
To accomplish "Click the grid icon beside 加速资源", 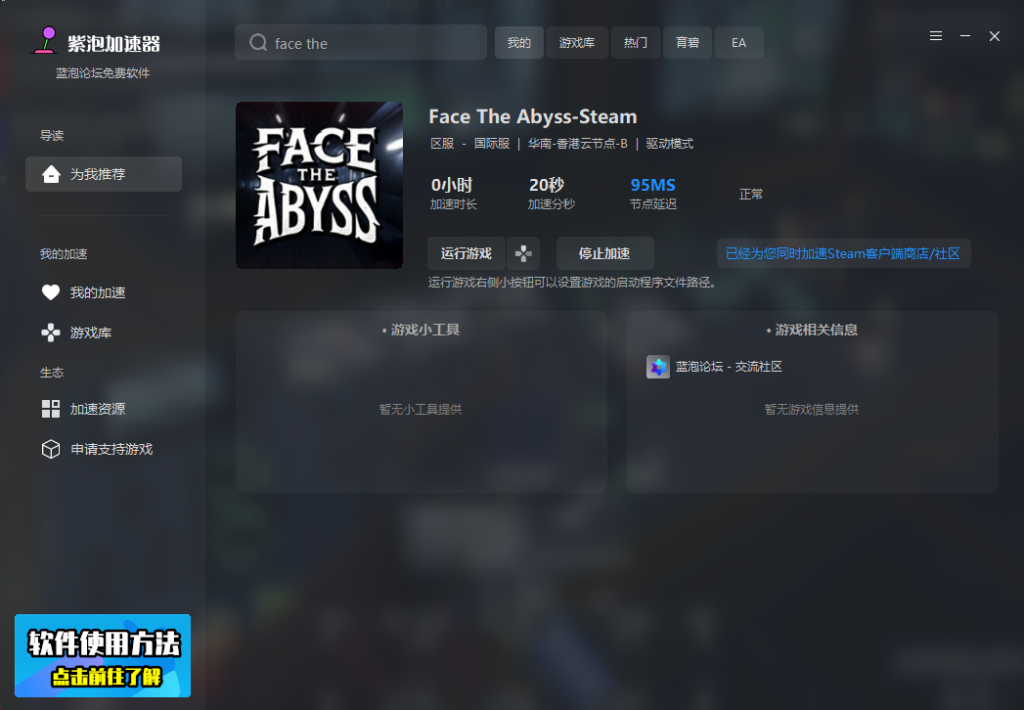I will (x=50, y=409).
